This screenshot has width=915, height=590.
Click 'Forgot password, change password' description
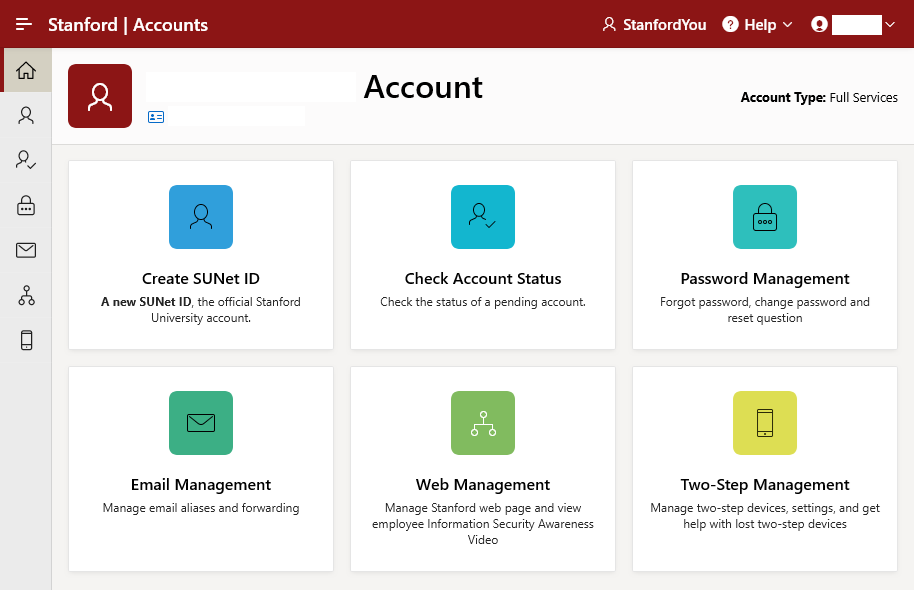[764, 310]
